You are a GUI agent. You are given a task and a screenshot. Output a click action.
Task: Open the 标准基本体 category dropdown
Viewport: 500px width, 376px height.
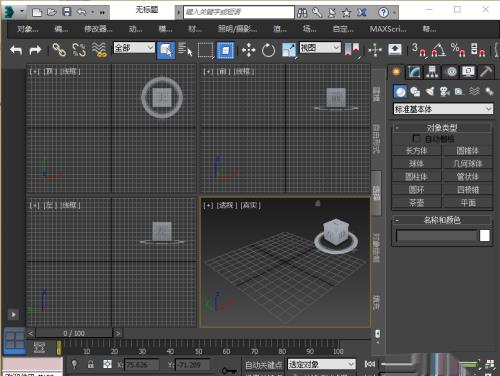[x=443, y=109]
